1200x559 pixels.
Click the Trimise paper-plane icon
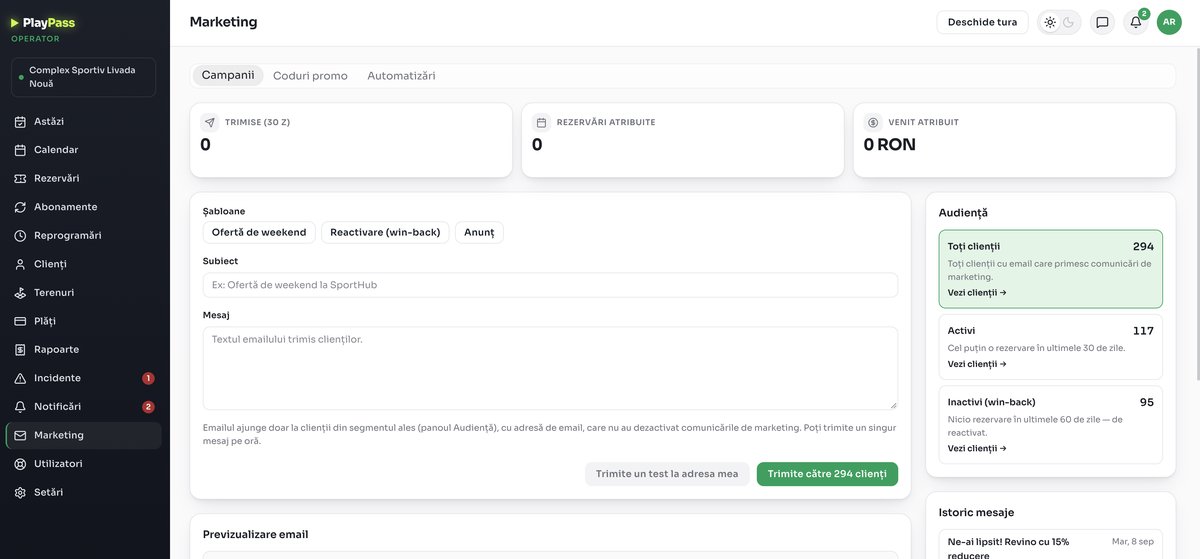point(210,122)
